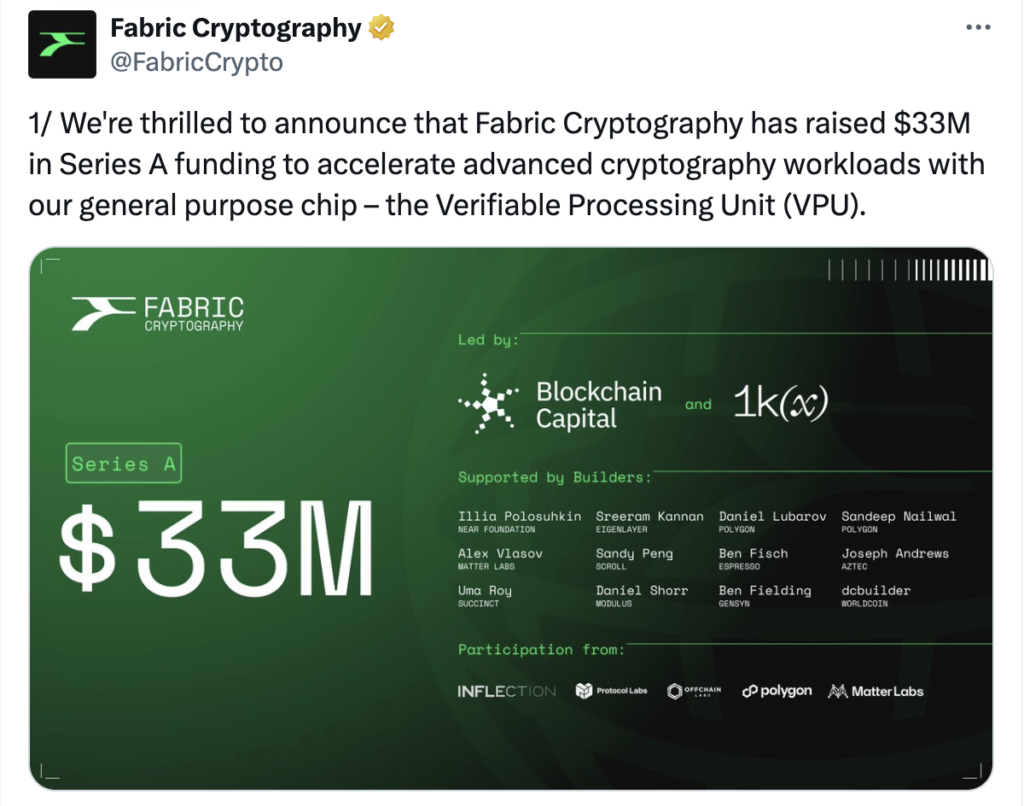Click the 1k(x) logo
Viewport: 1024px width, 806px height.
(x=780, y=402)
